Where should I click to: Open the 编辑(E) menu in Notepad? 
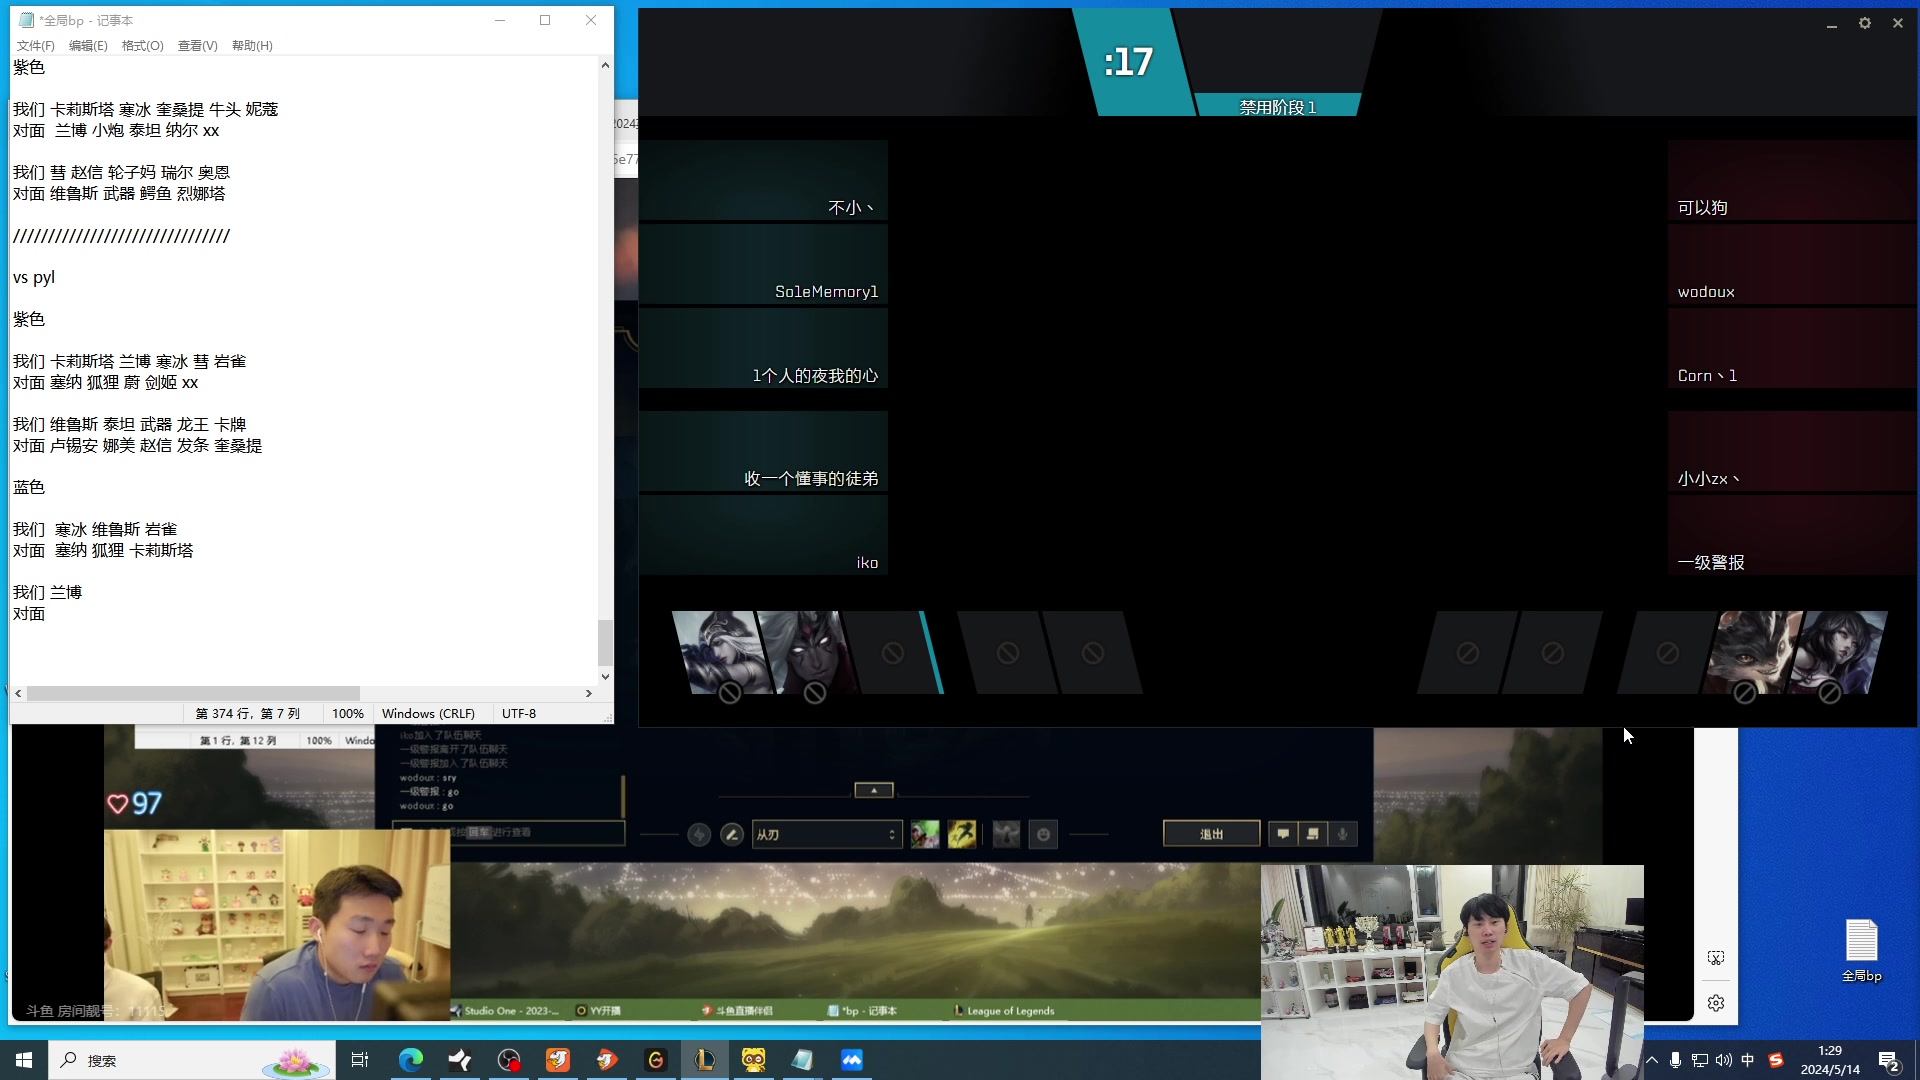(x=88, y=46)
